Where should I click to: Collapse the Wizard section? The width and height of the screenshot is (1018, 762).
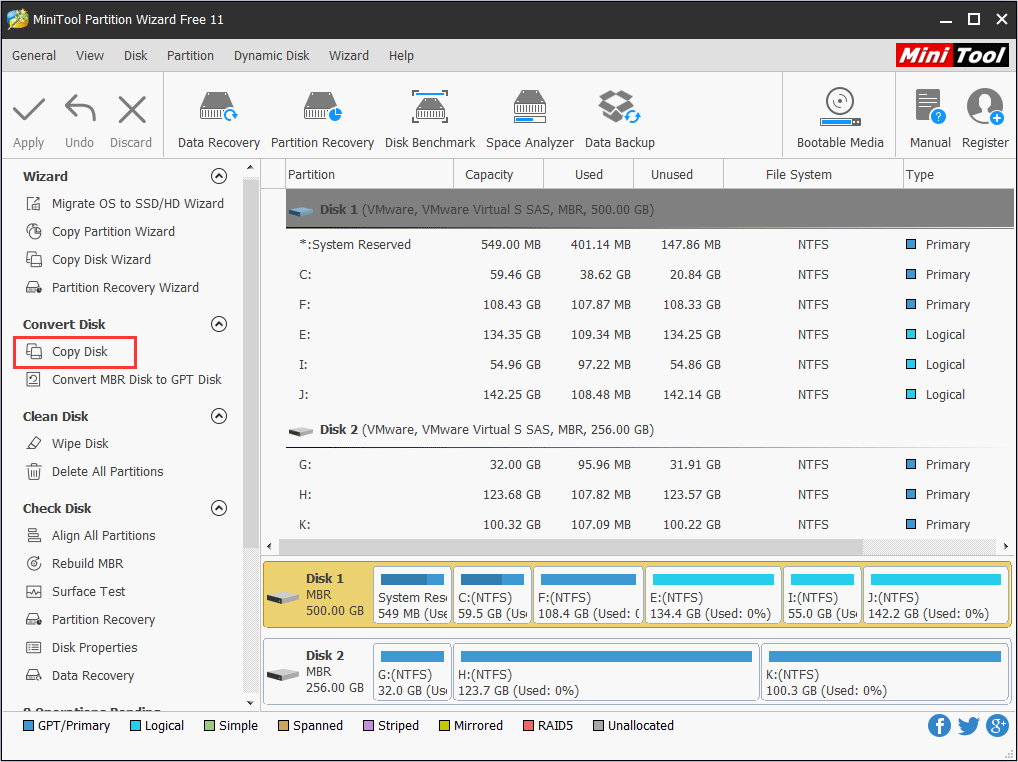[x=219, y=176]
